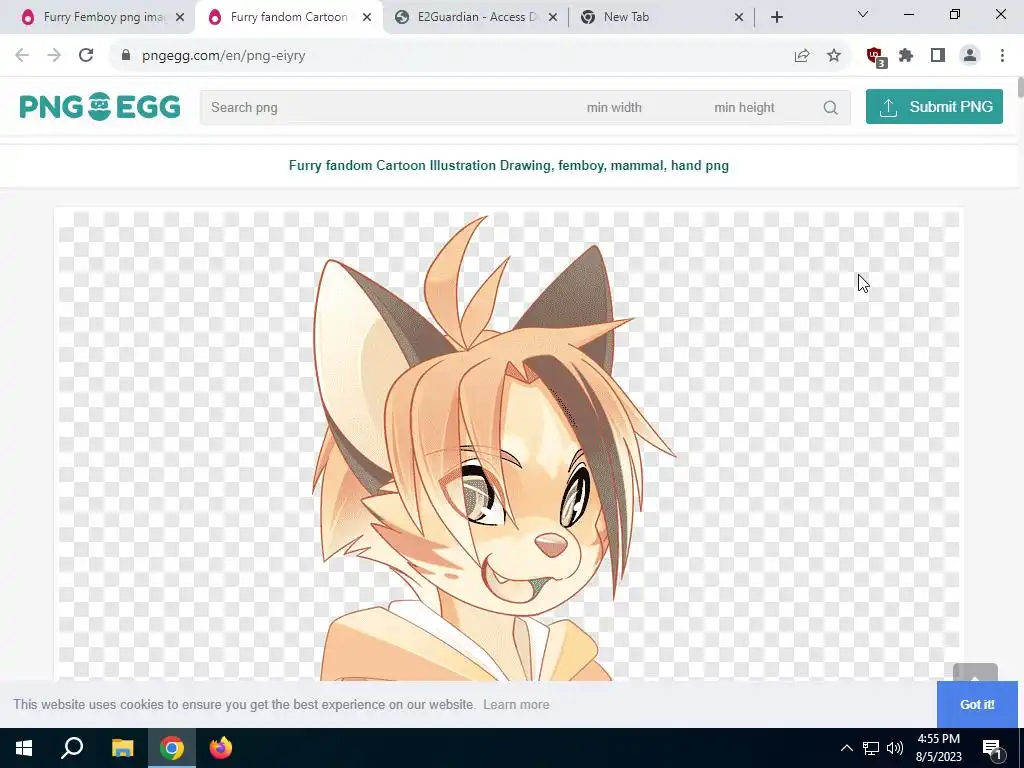
Task: Click the page vertical scrollbar thumb
Action: [x=1020, y=88]
